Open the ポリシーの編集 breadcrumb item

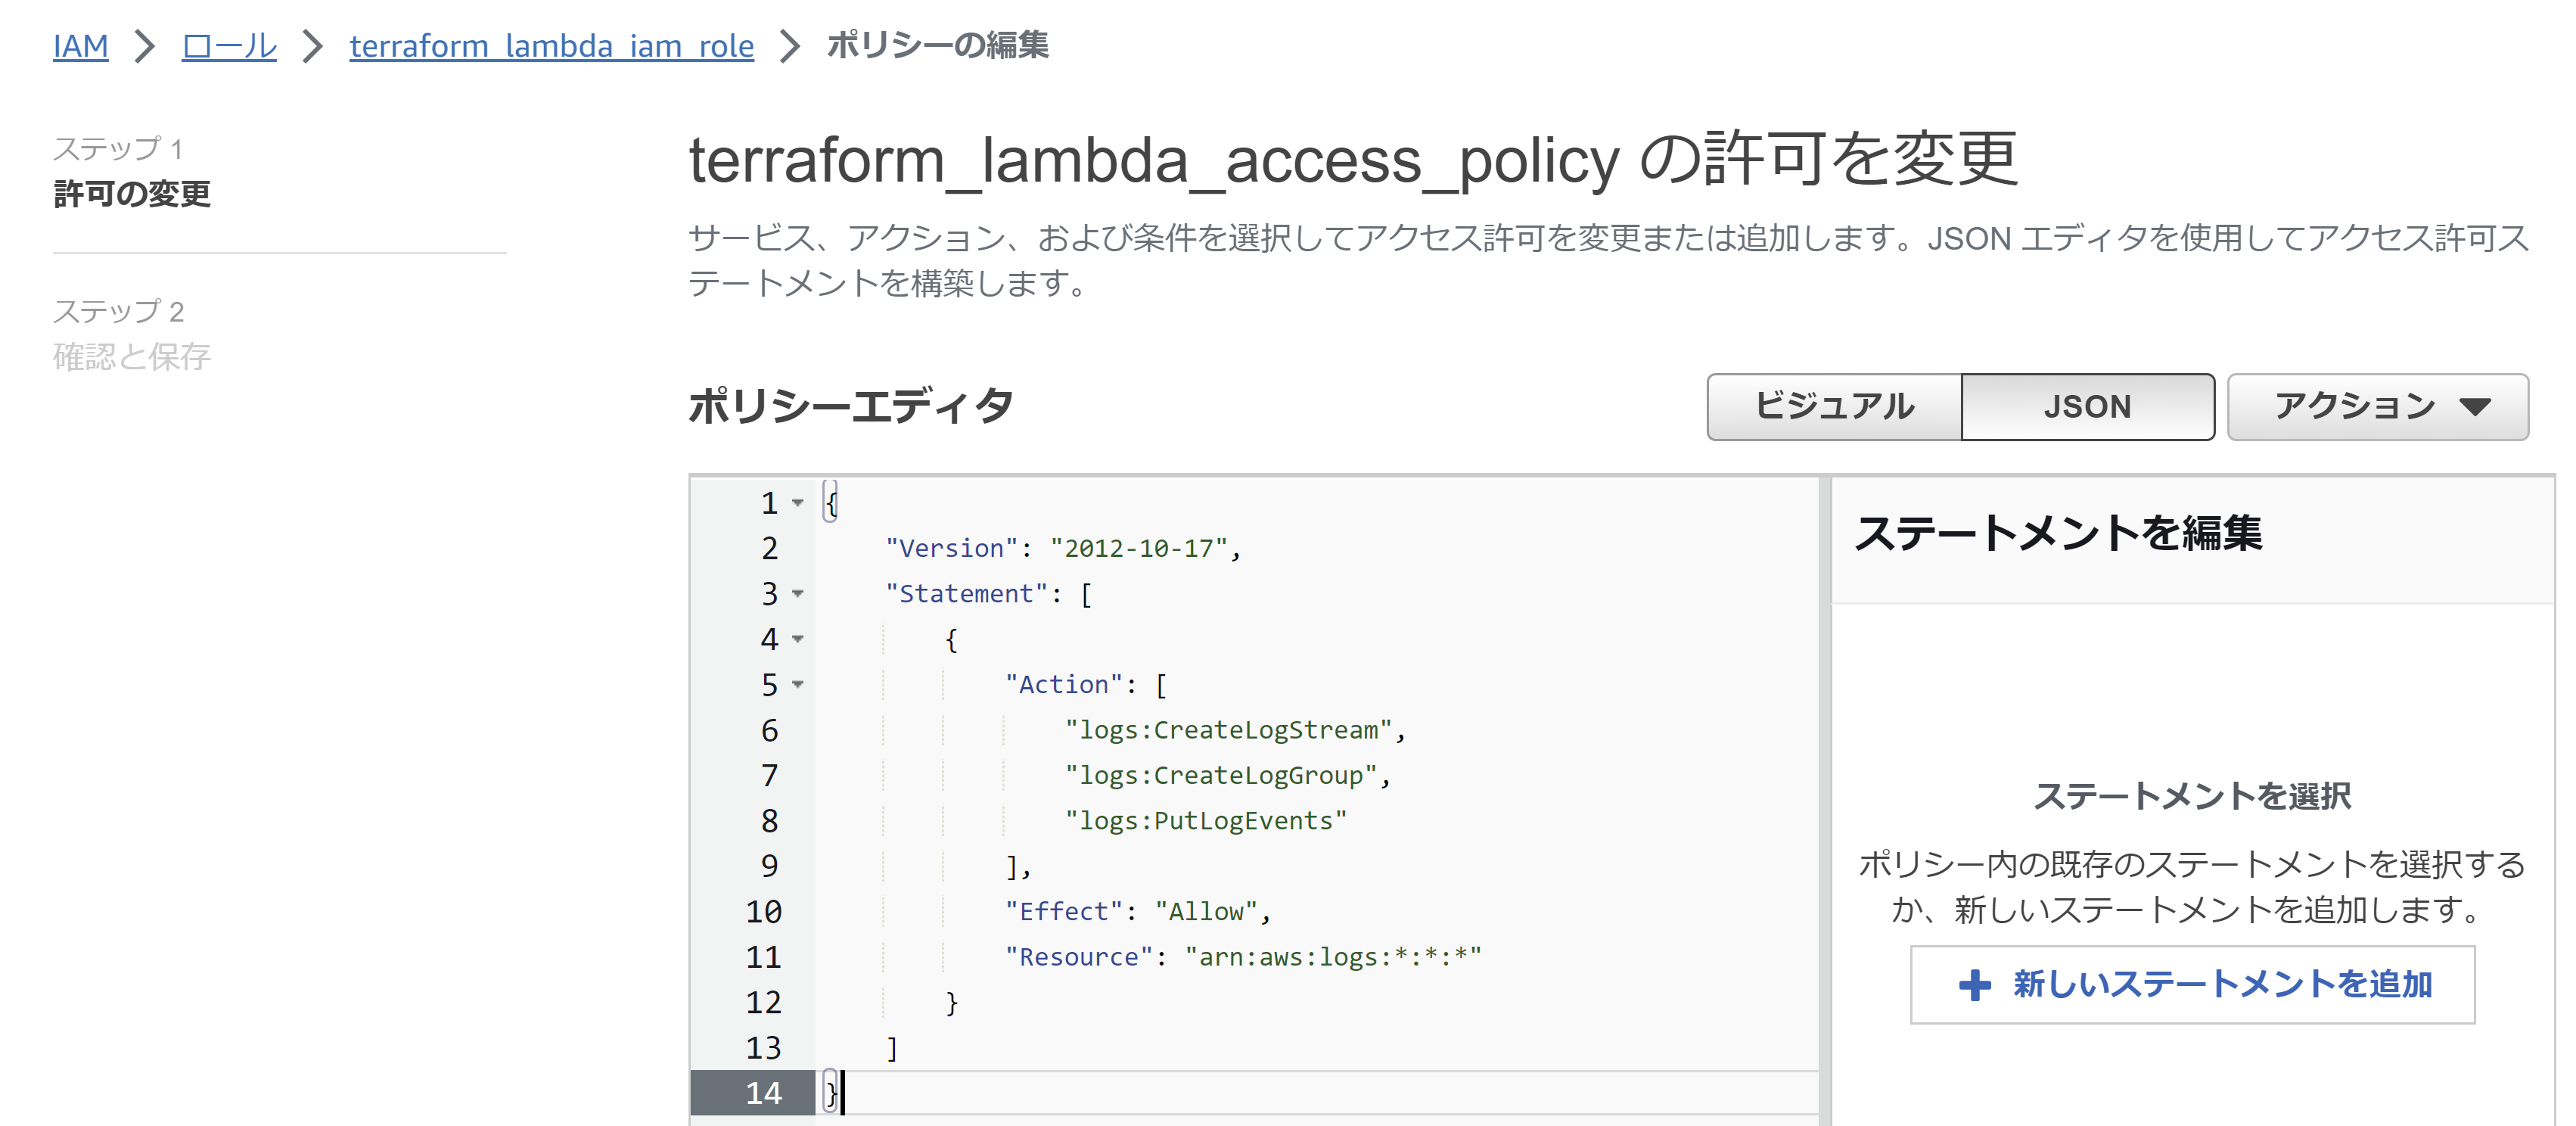938,45
